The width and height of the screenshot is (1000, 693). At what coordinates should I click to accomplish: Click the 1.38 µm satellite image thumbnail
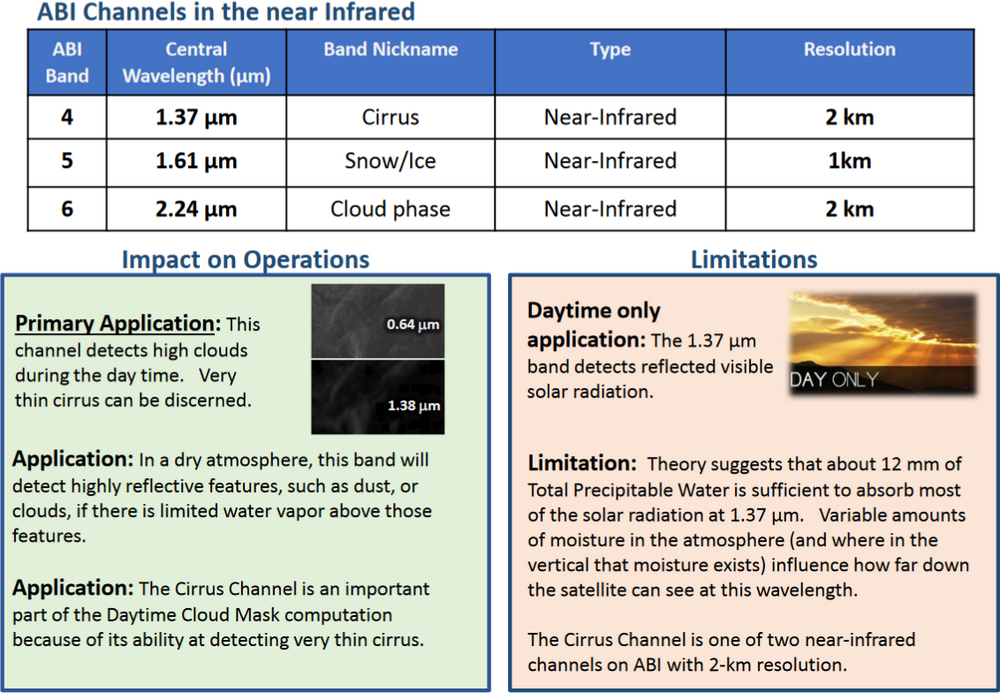(377, 396)
